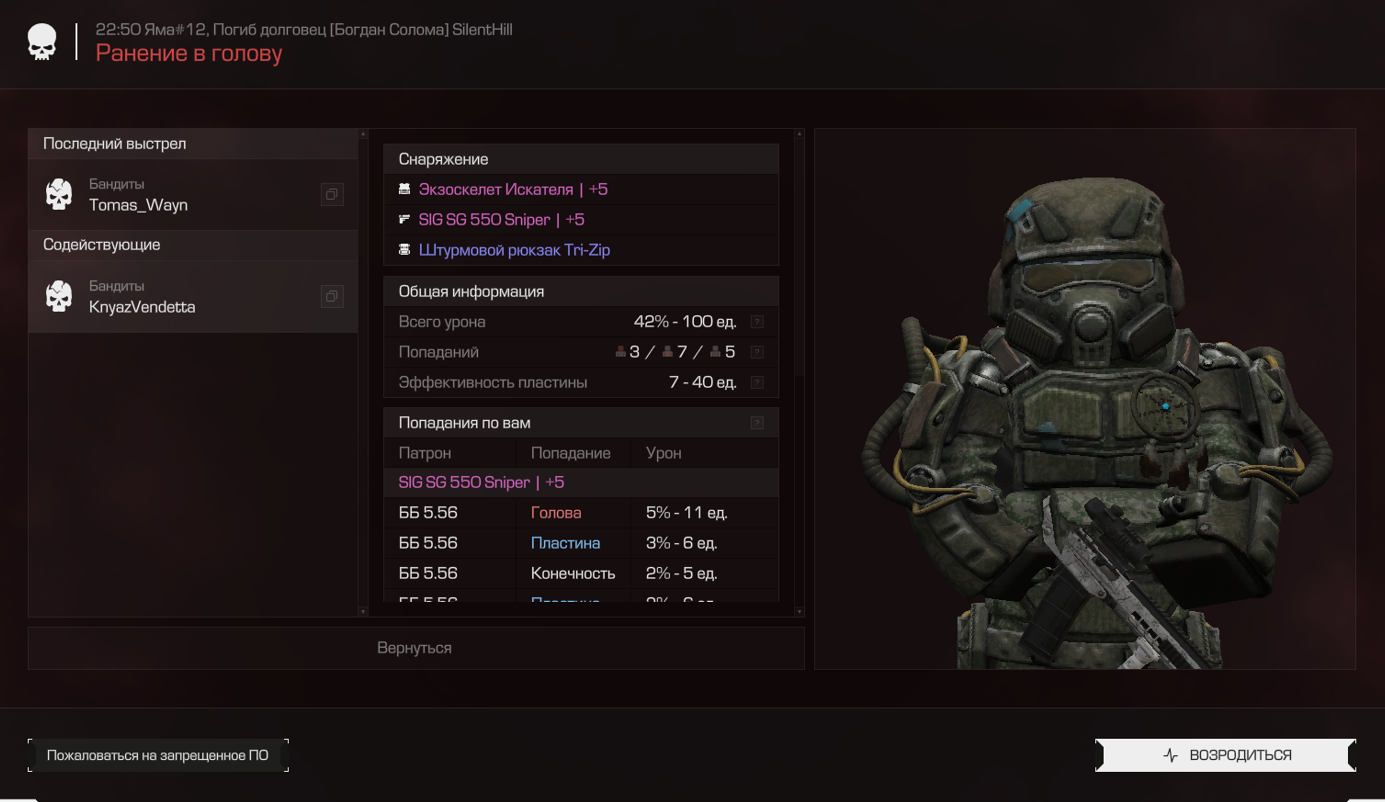
Task: Select the Tomas_Wayn last shot entry
Action: [x=193, y=195]
